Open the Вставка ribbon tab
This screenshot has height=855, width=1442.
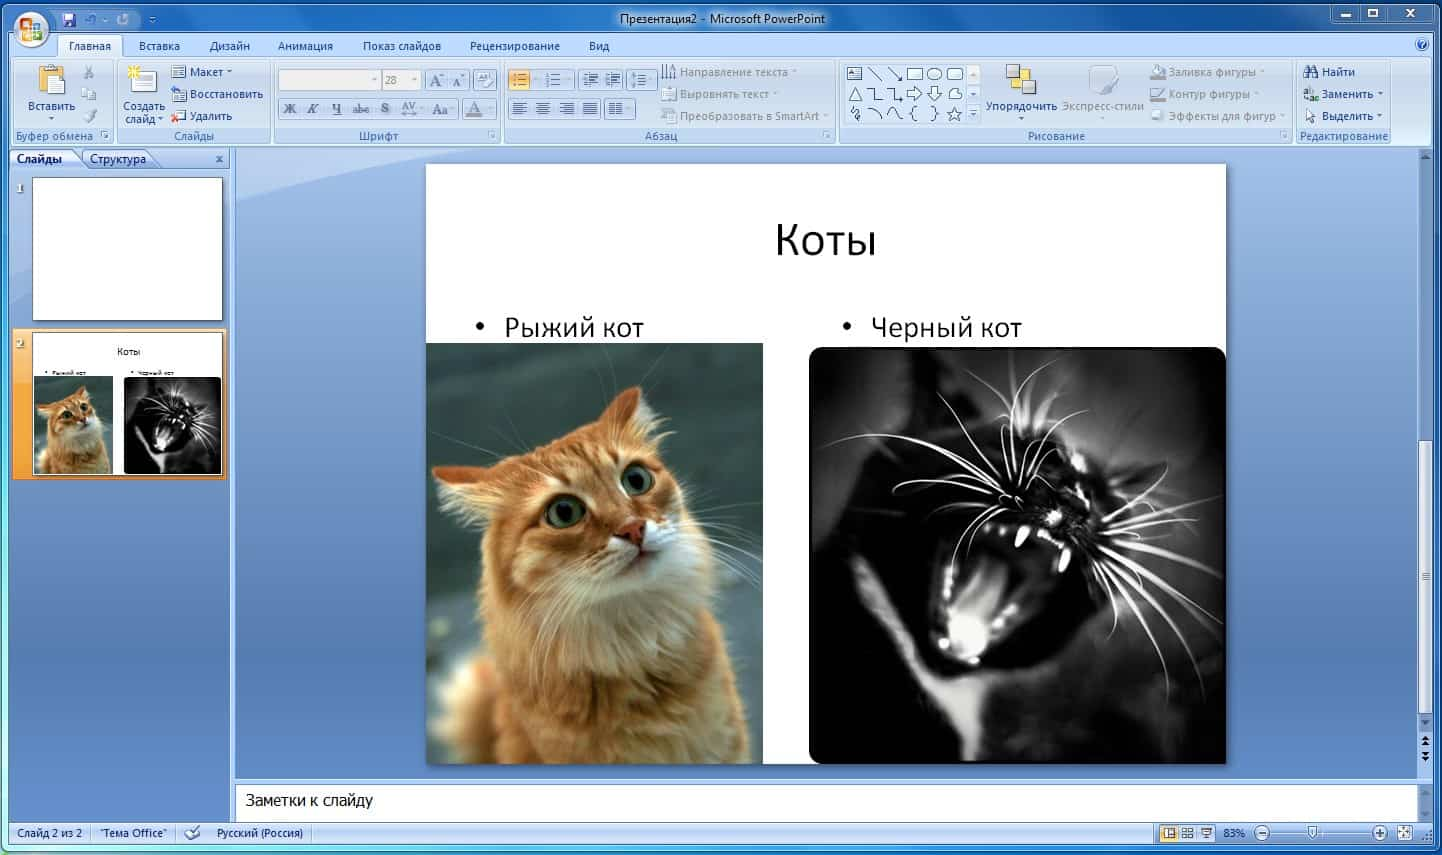(x=159, y=46)
